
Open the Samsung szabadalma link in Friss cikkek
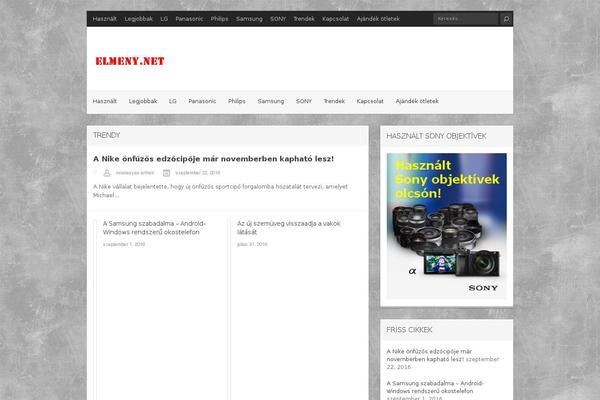point(435,387)
